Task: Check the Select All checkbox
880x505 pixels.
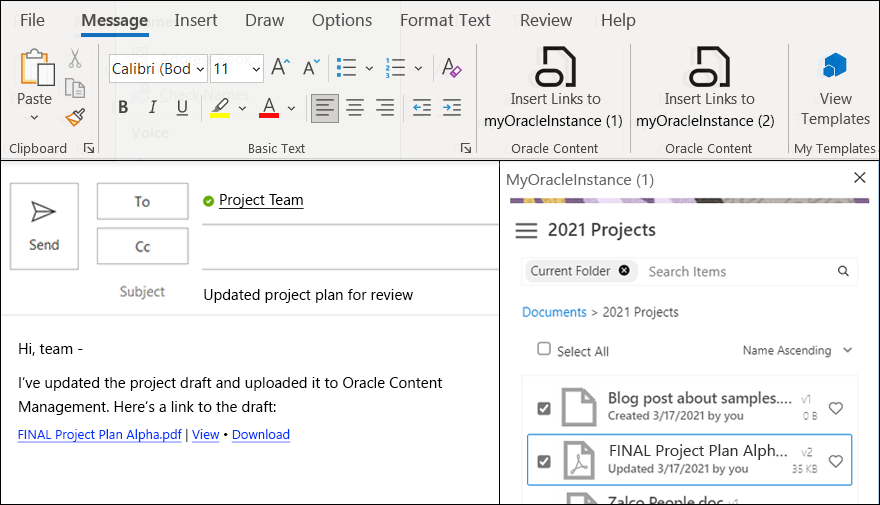Action: 544,349
